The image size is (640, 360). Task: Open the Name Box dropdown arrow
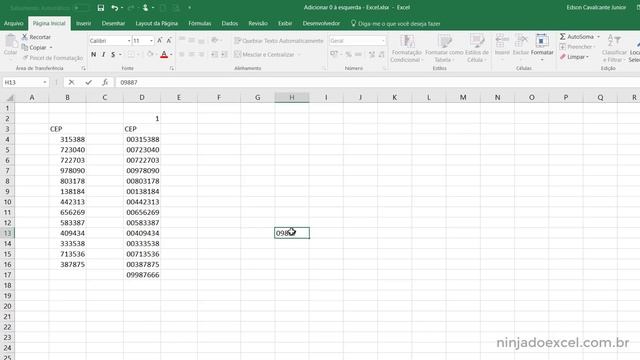pyautogui.click(x=44, y=82)
